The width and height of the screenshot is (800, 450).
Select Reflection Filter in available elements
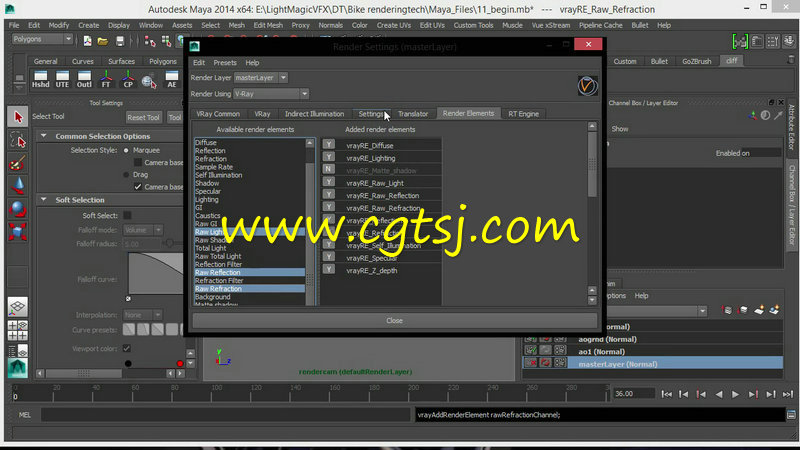[218, 264]
